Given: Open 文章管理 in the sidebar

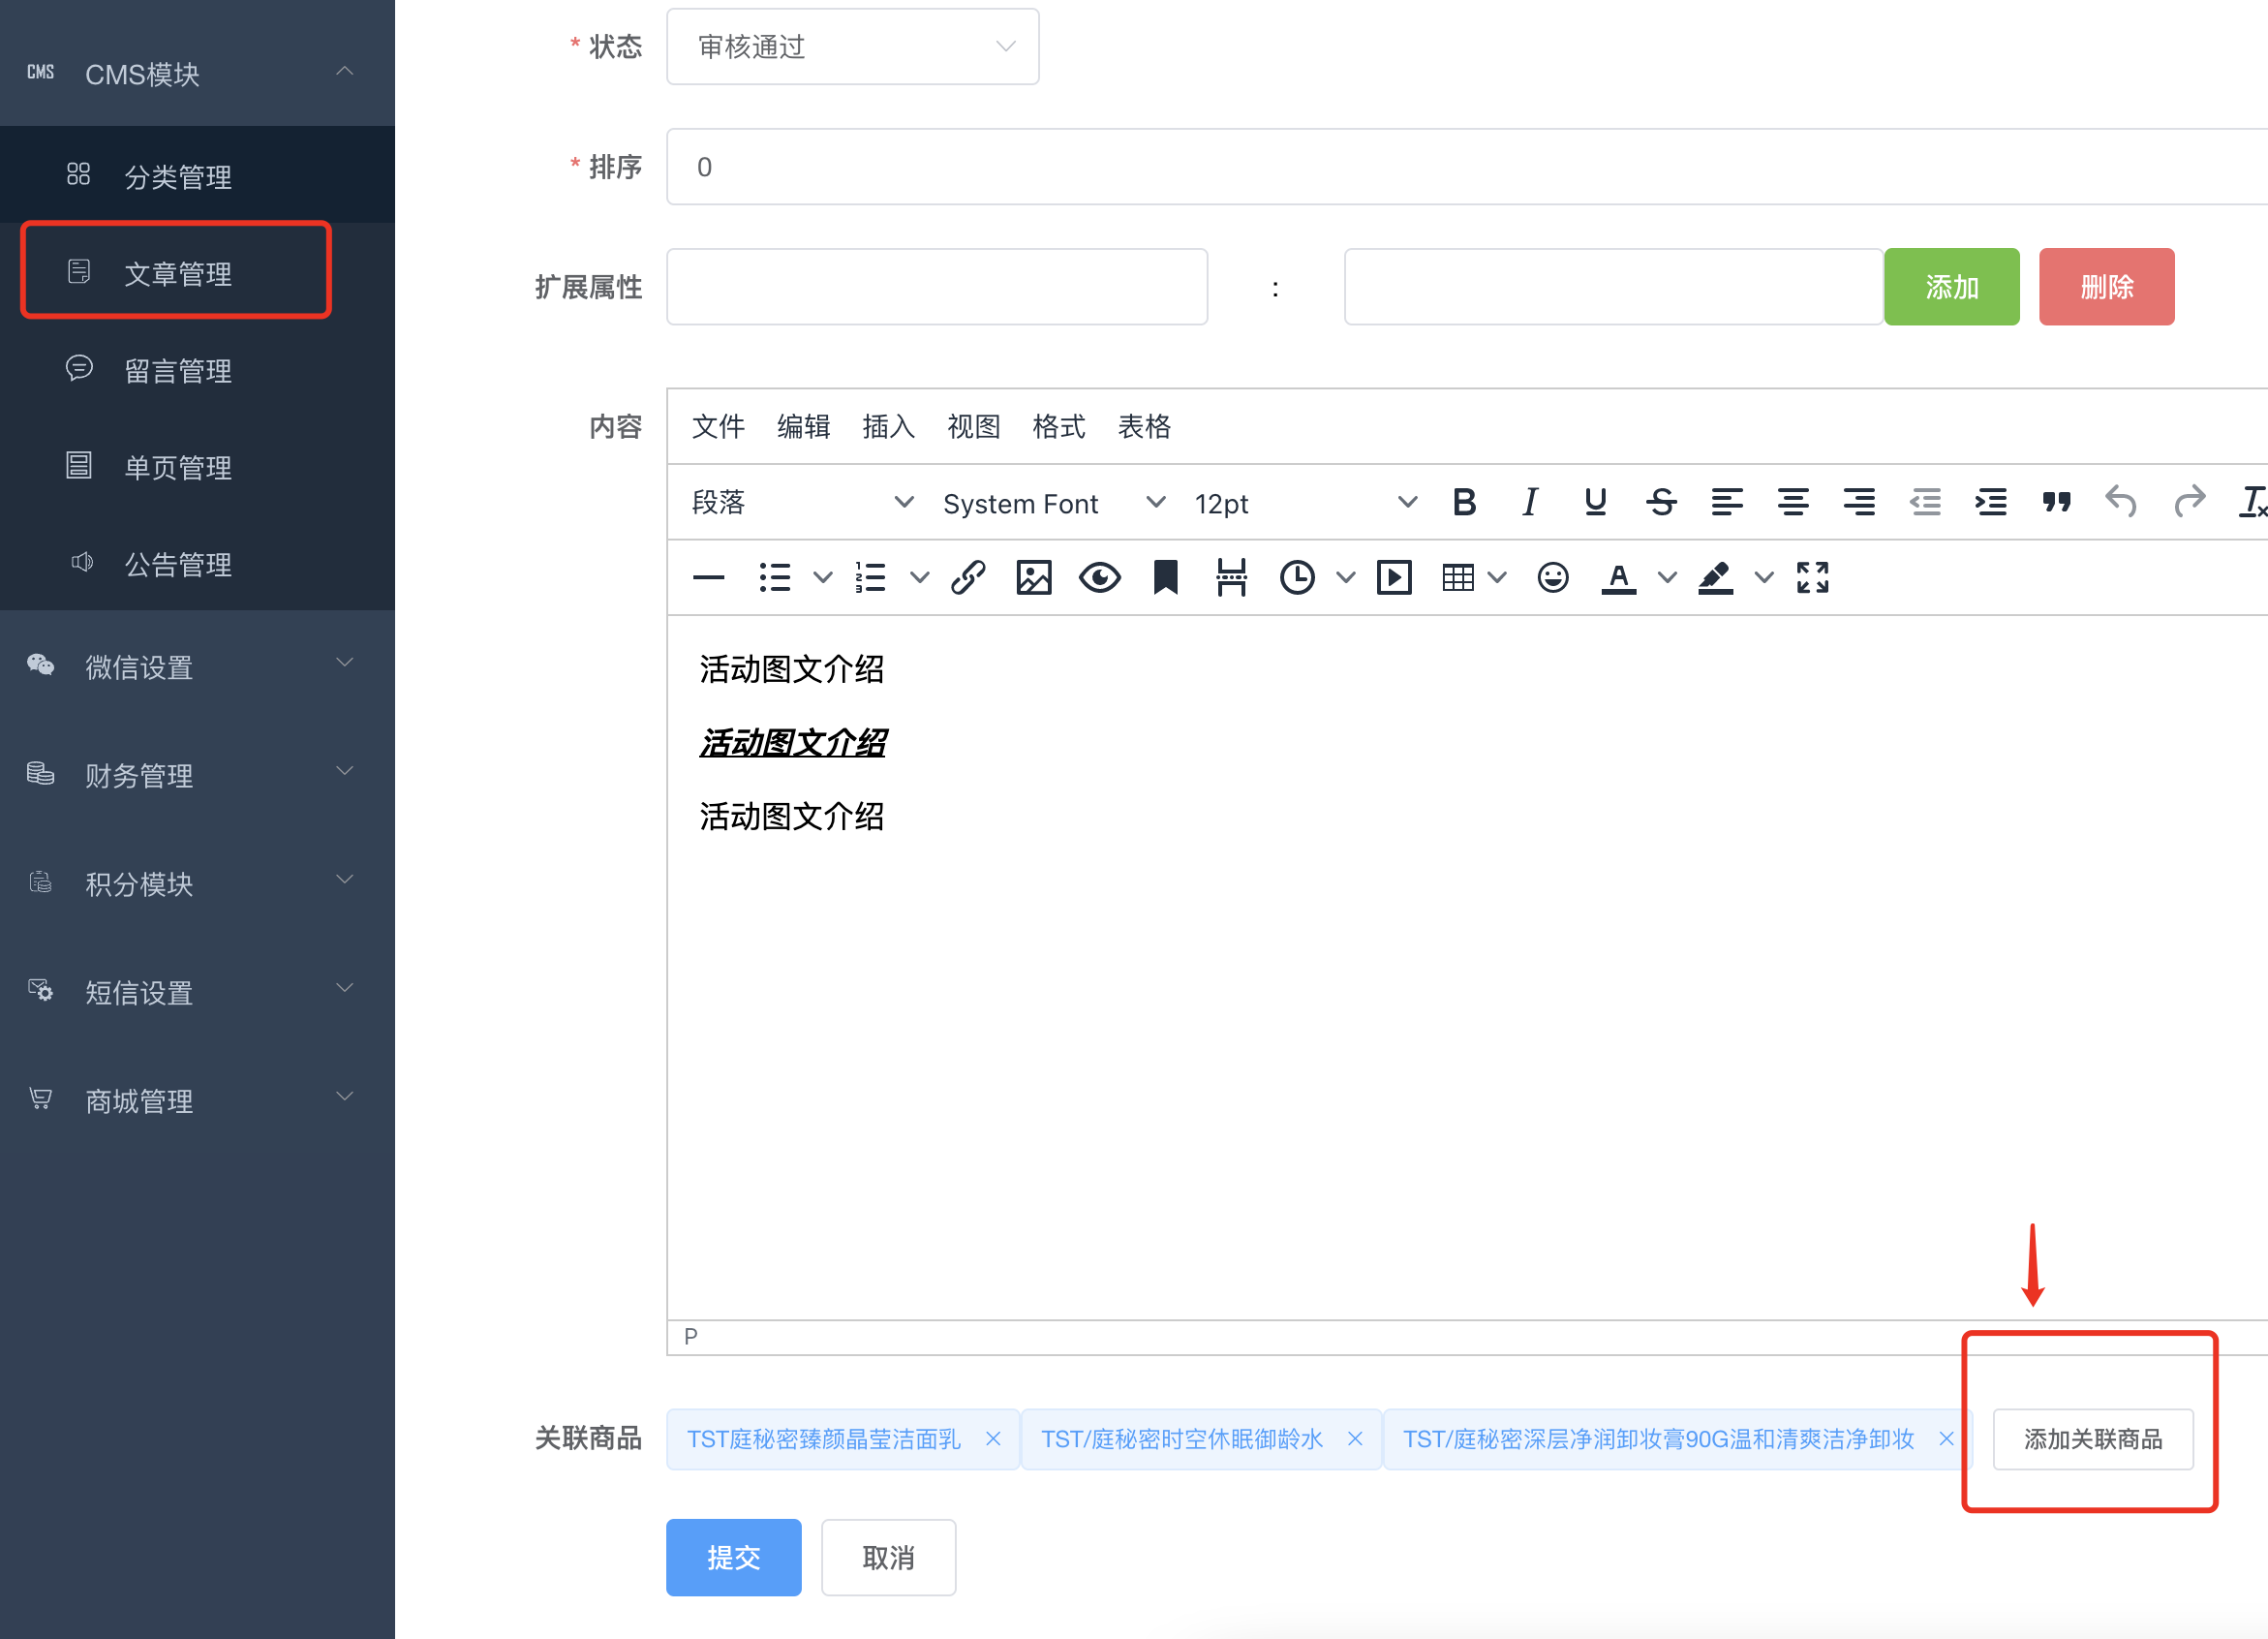Looking at the screenshot, I should coord(177,273).
